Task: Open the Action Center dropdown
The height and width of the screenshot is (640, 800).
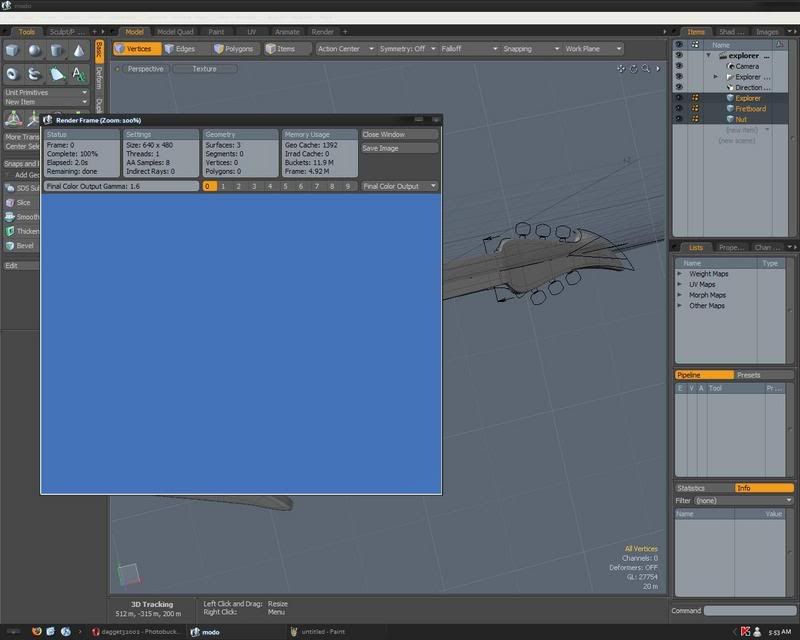Action: 345,48
